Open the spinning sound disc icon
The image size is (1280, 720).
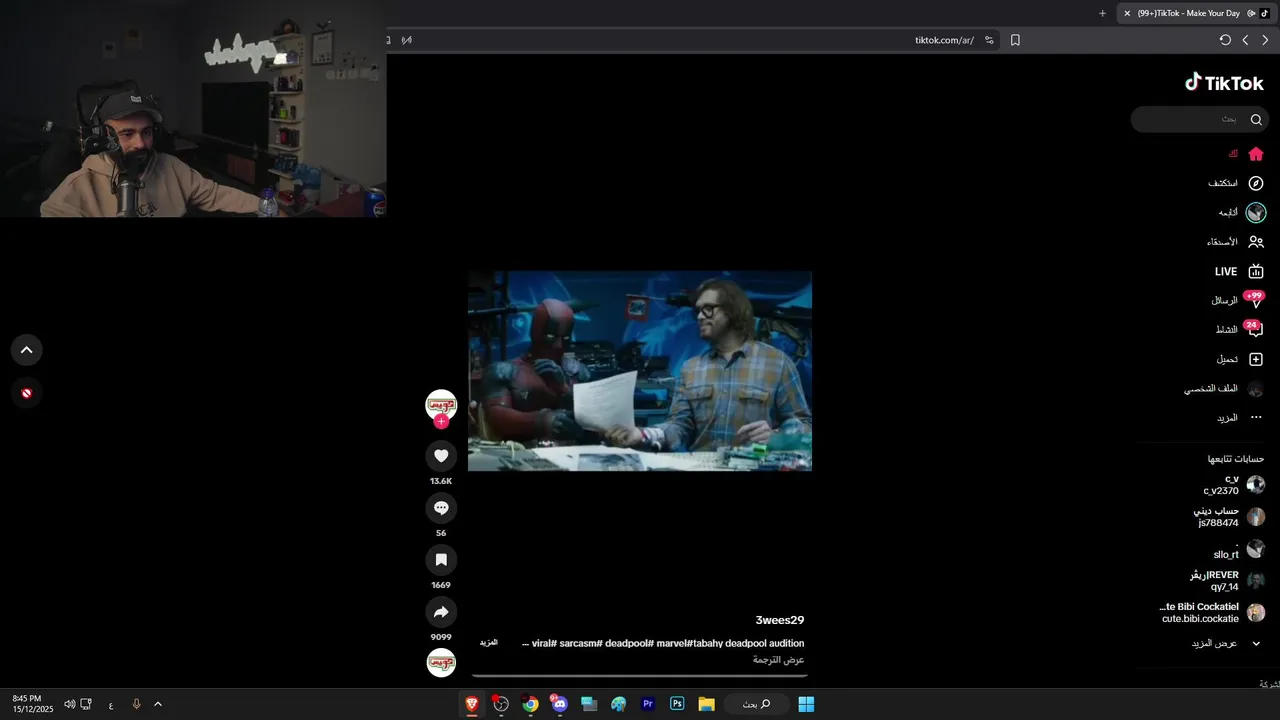pyautogui.click(x=441, y=663)
